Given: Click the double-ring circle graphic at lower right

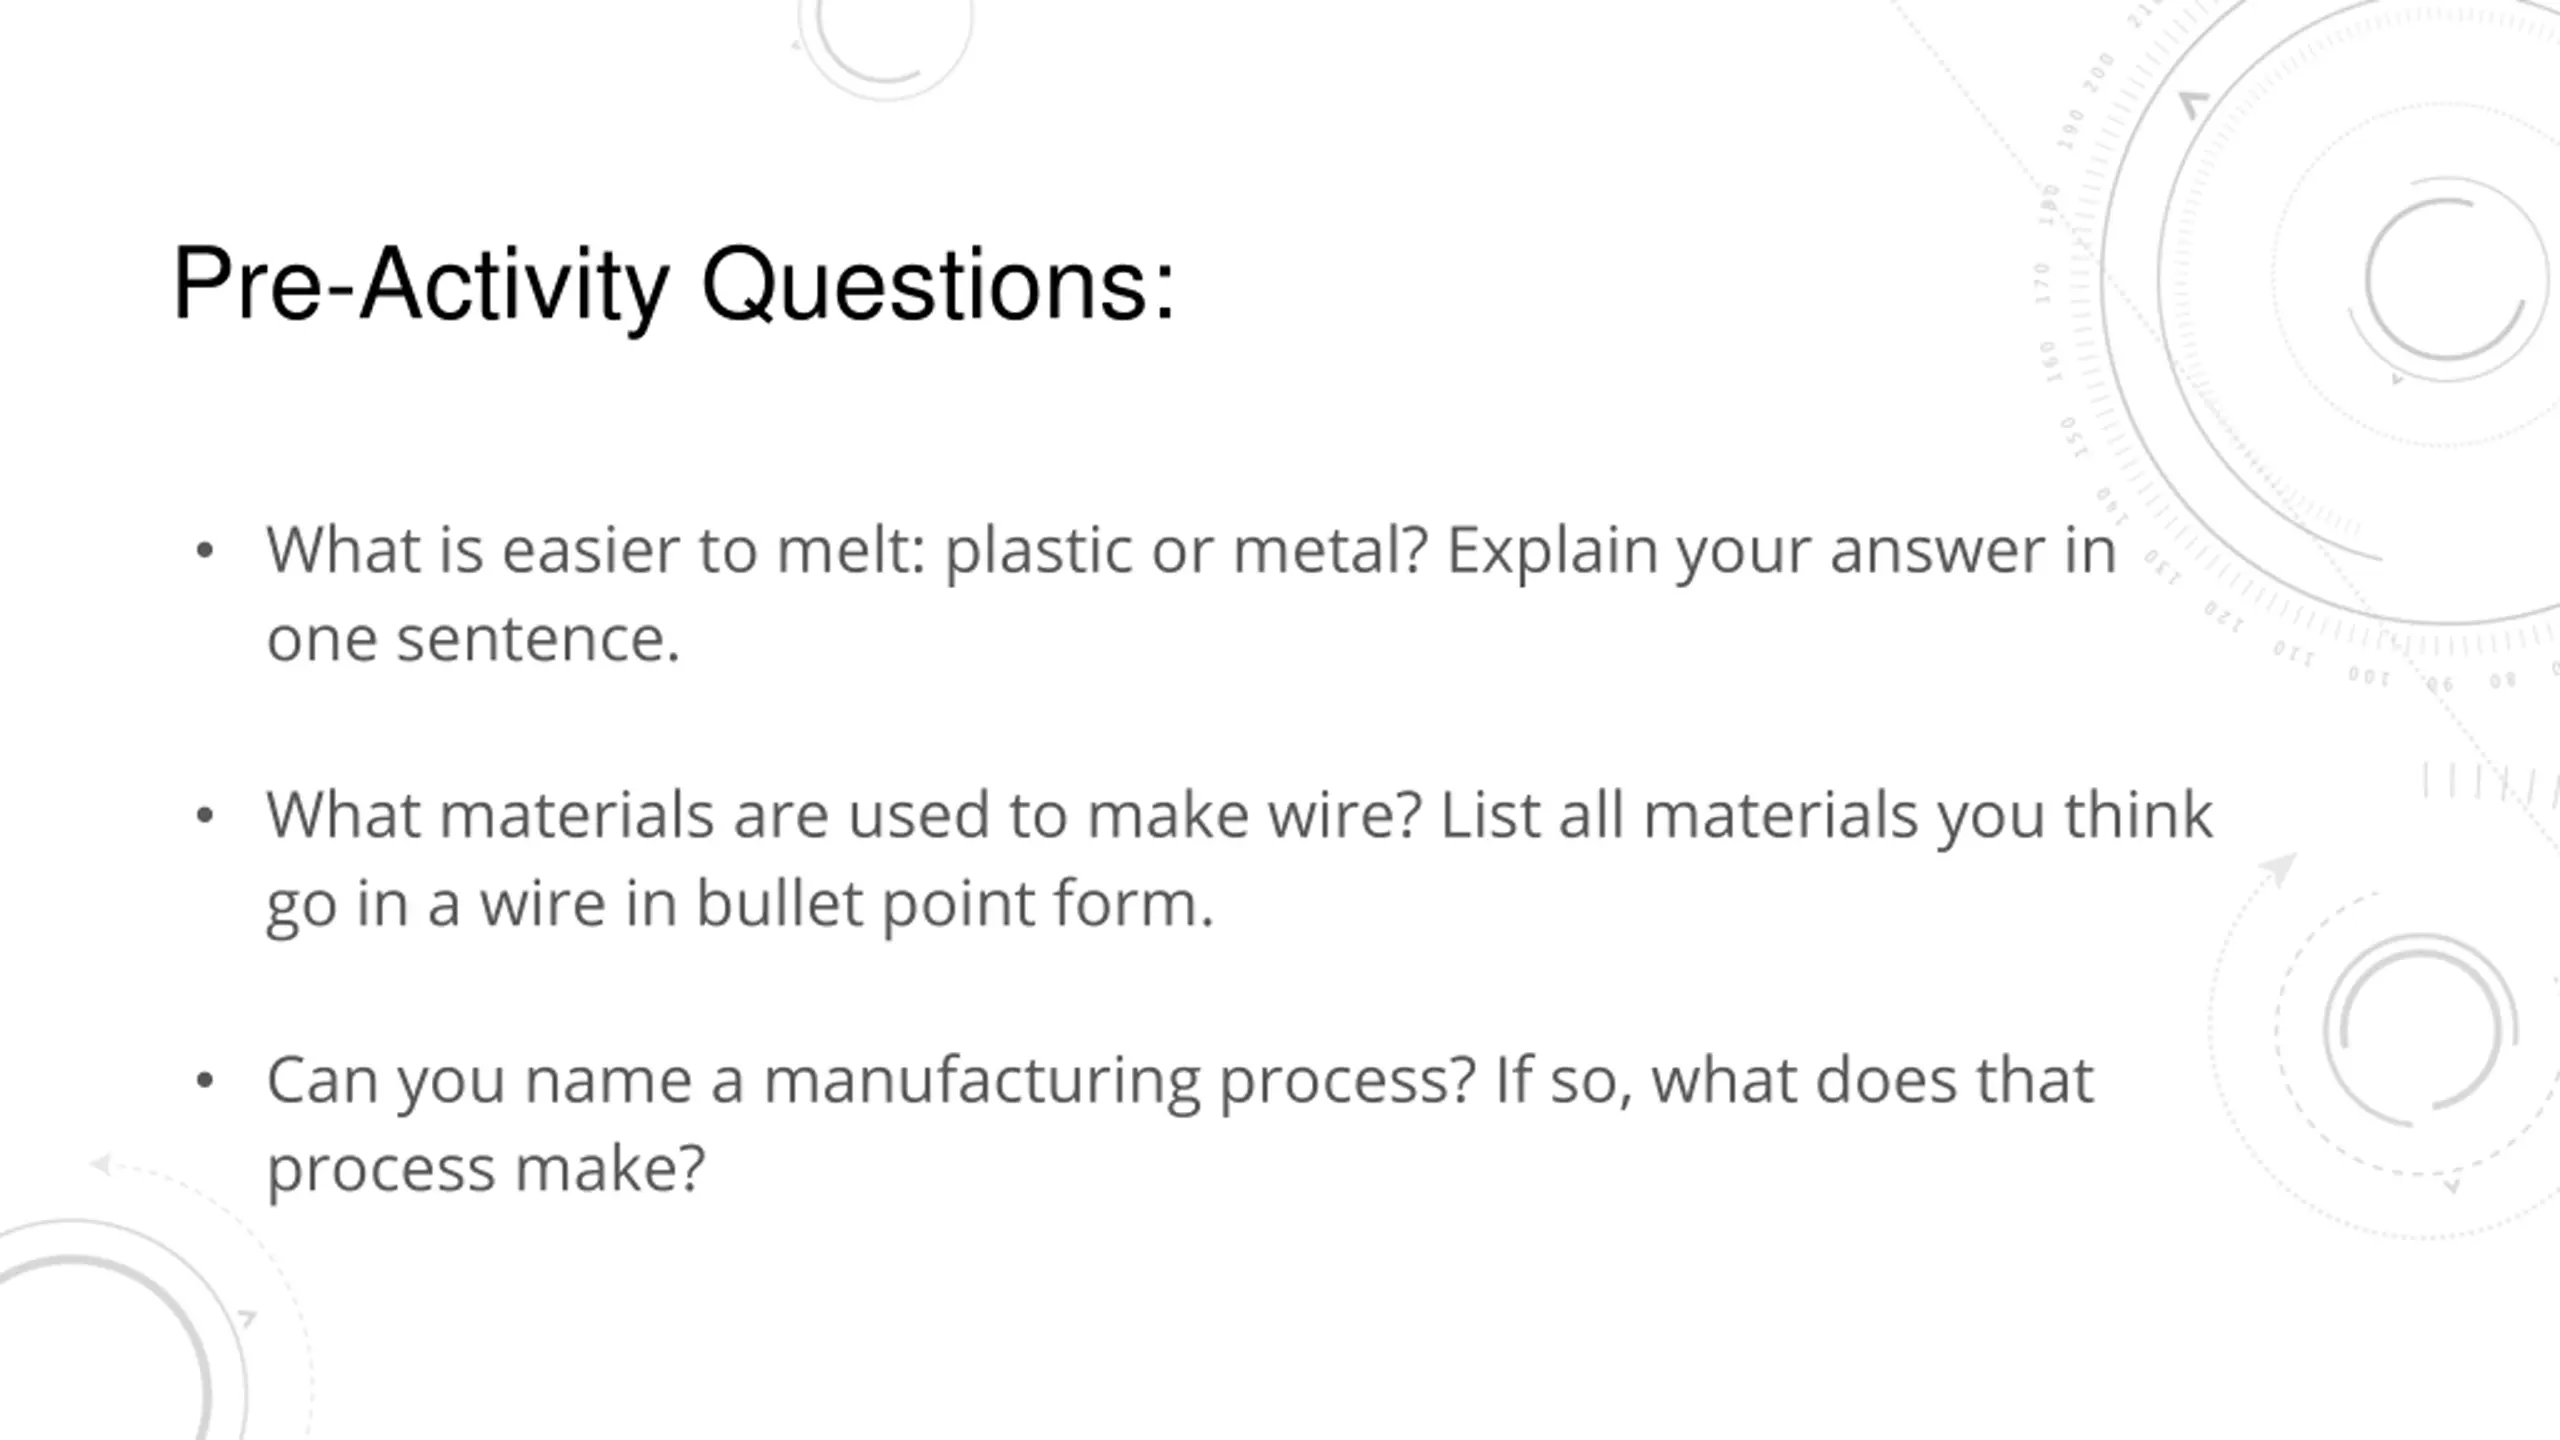Looking at the screenshot, I should click(2420, 1030).
